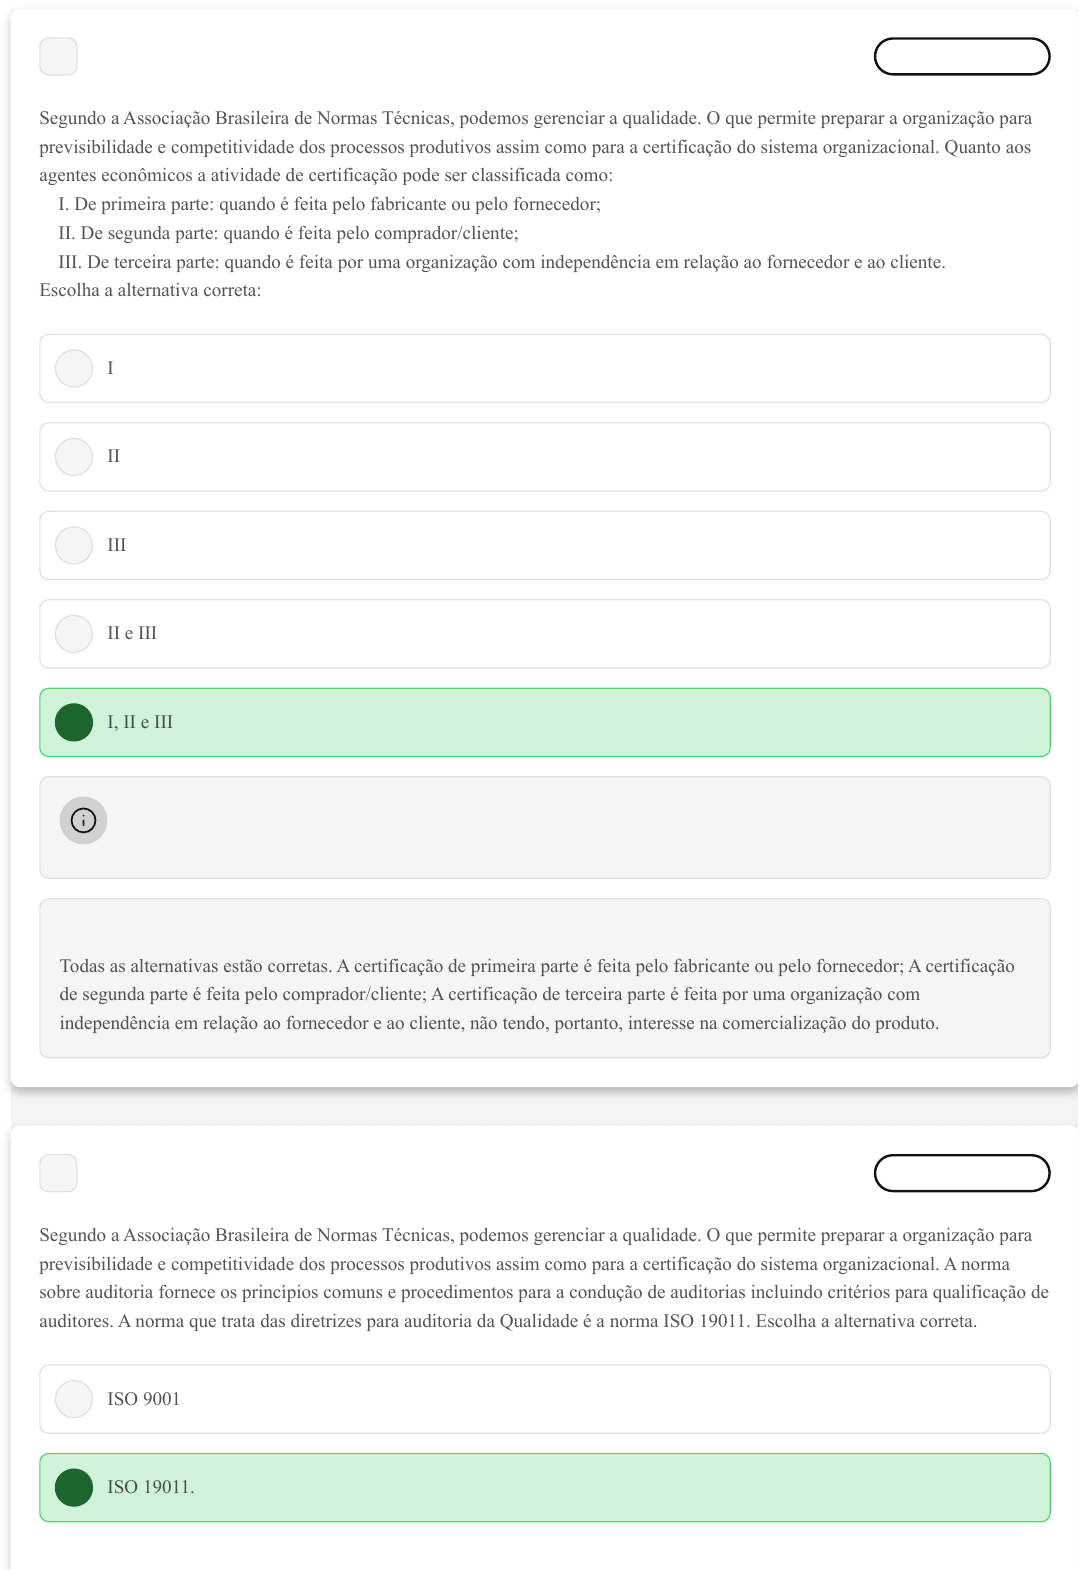The width and height of the screenshot is (1079, 1570).
Task: Click statement "De terceira parte" in question text
Action: (502, 262)
